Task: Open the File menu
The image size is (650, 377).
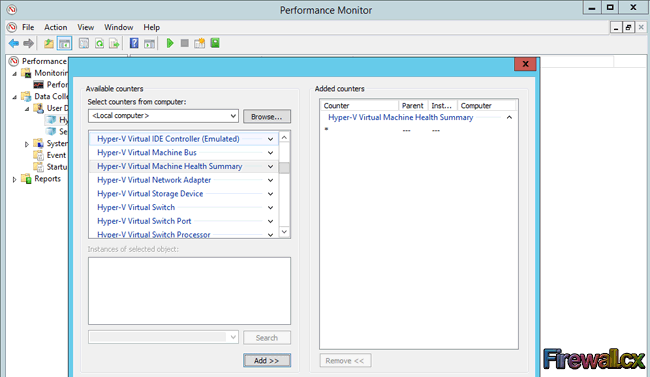Action: [x=28, y=27]
